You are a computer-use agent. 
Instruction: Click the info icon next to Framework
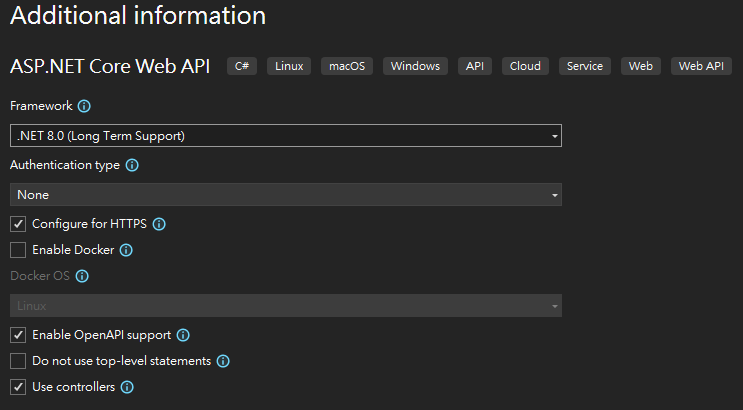(84, 106)
